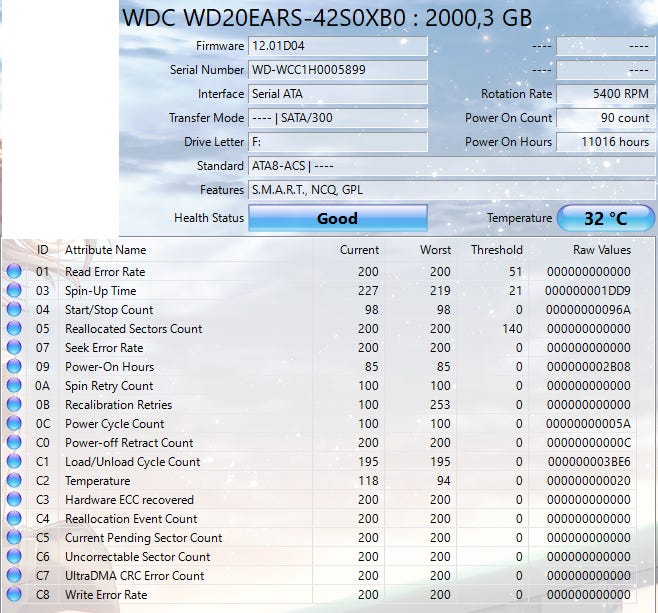Click raw value 000000003BE6

(x=589, y=462)
